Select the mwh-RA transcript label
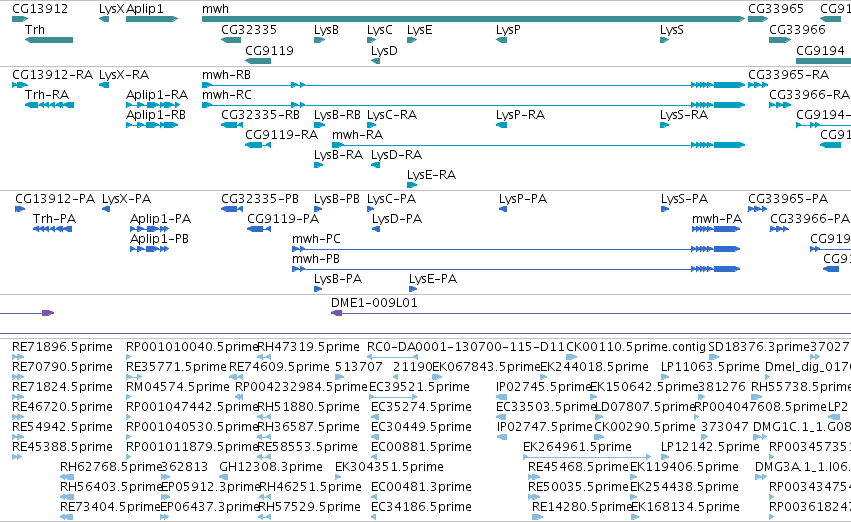 pos(357,134)
